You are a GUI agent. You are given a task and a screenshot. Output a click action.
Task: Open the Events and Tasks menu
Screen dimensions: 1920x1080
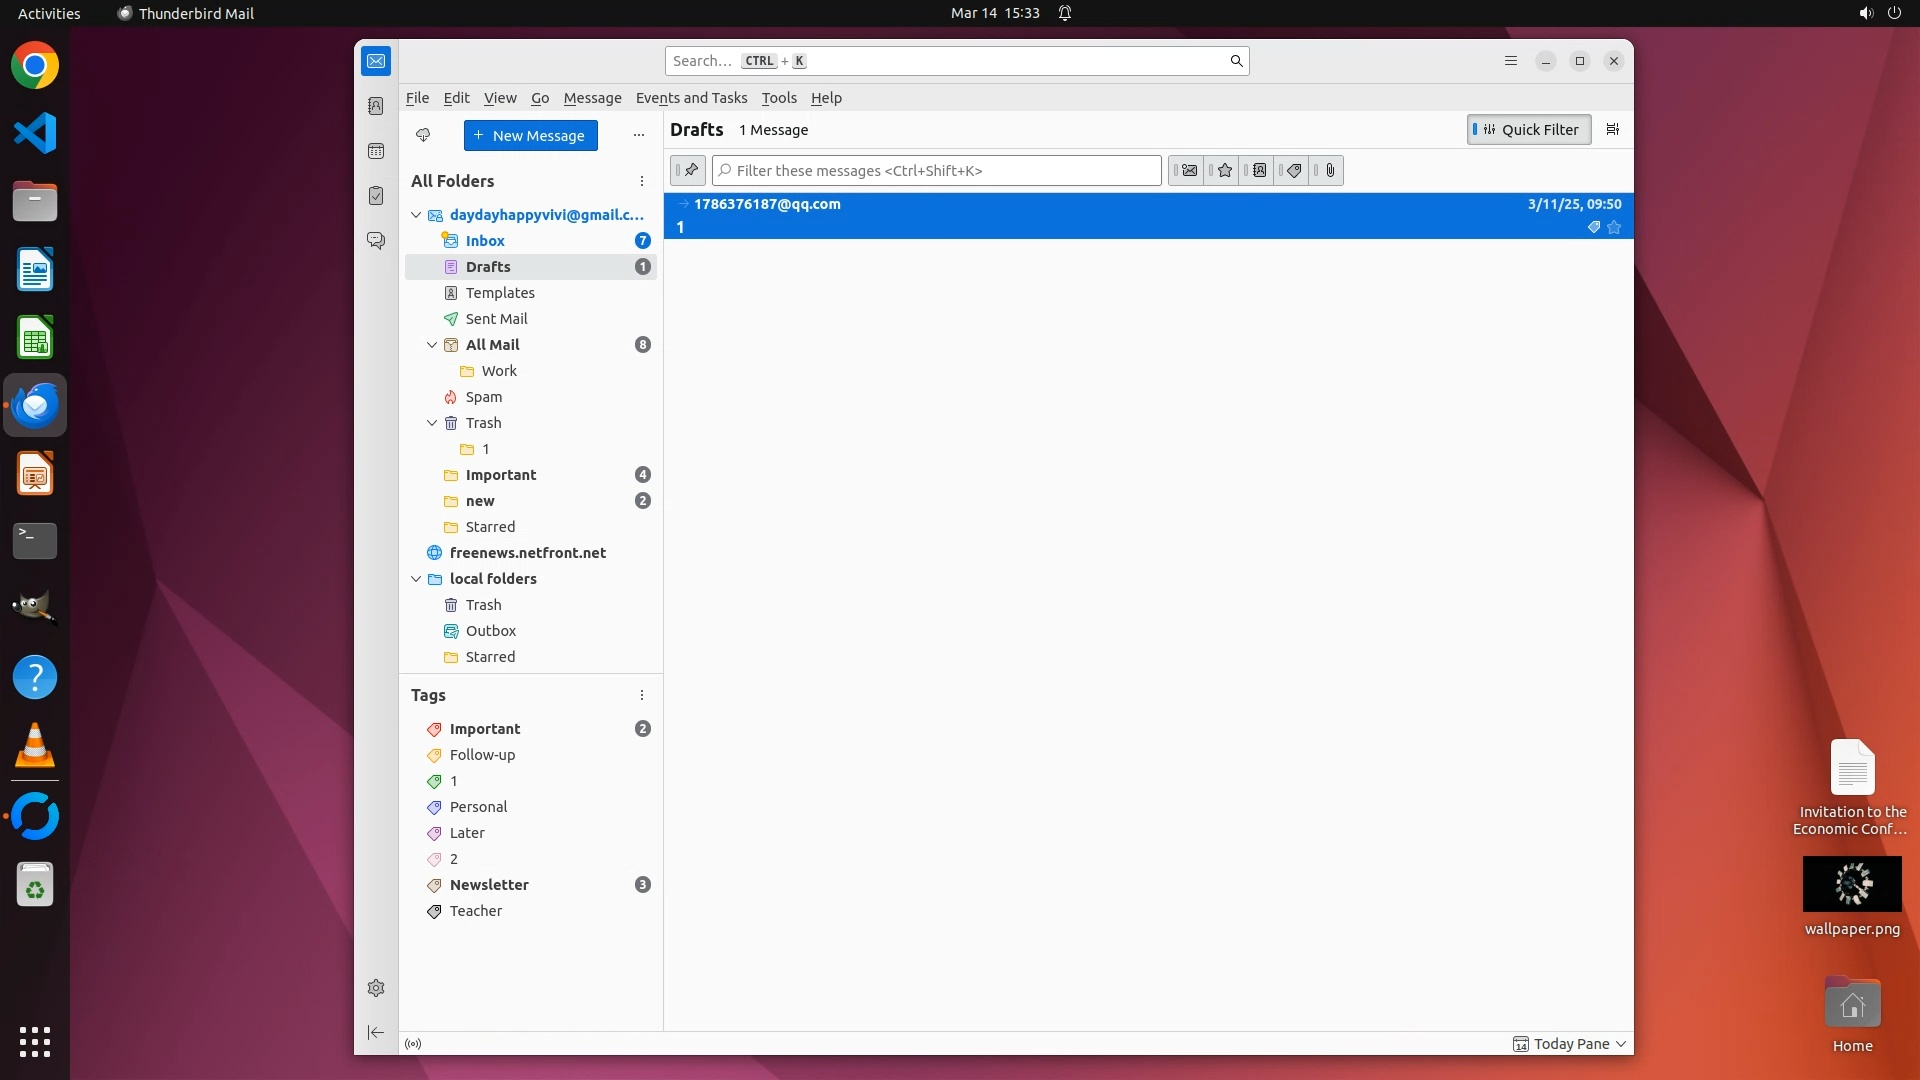click(691, 98)
